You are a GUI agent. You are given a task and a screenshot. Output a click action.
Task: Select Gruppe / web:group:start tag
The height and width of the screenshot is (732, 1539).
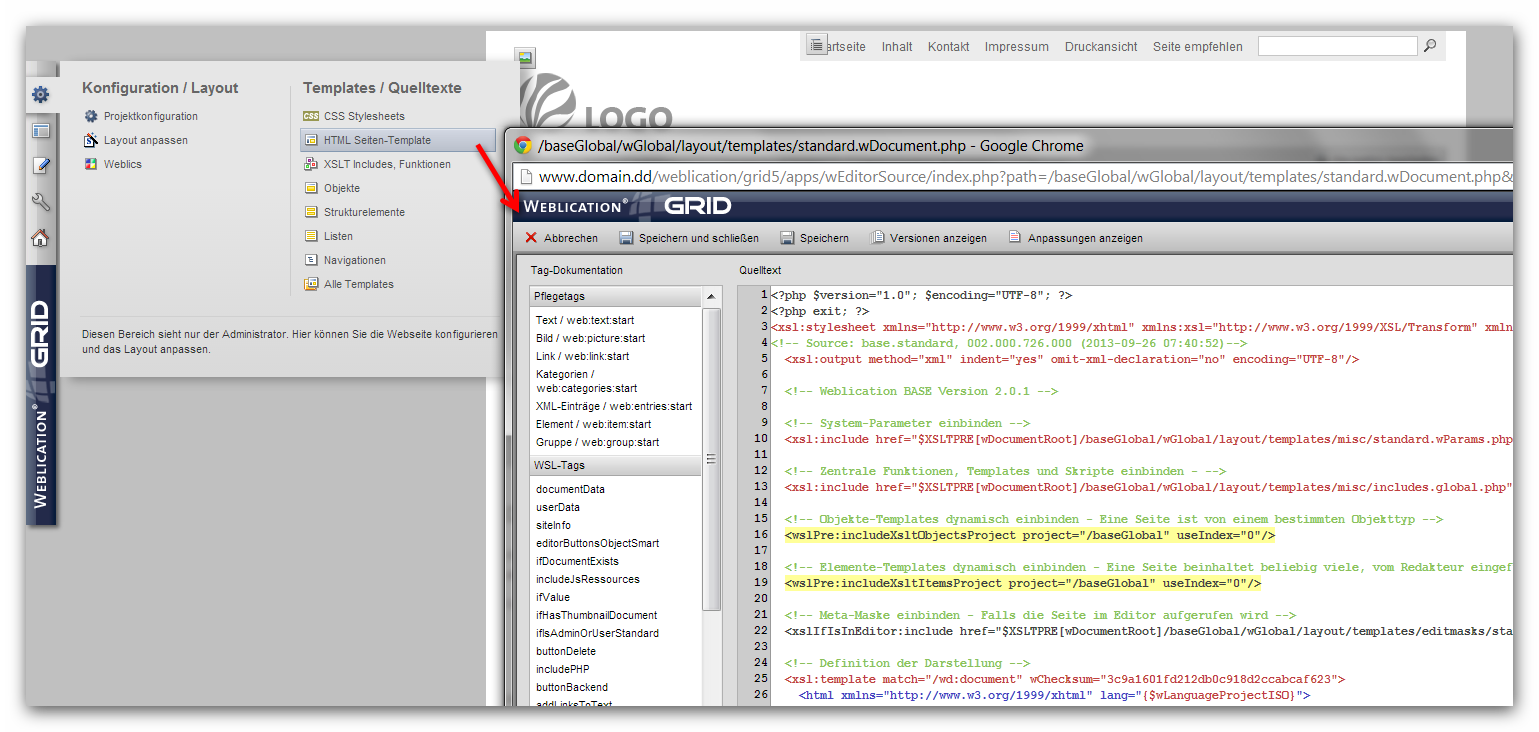click(598, 442)
